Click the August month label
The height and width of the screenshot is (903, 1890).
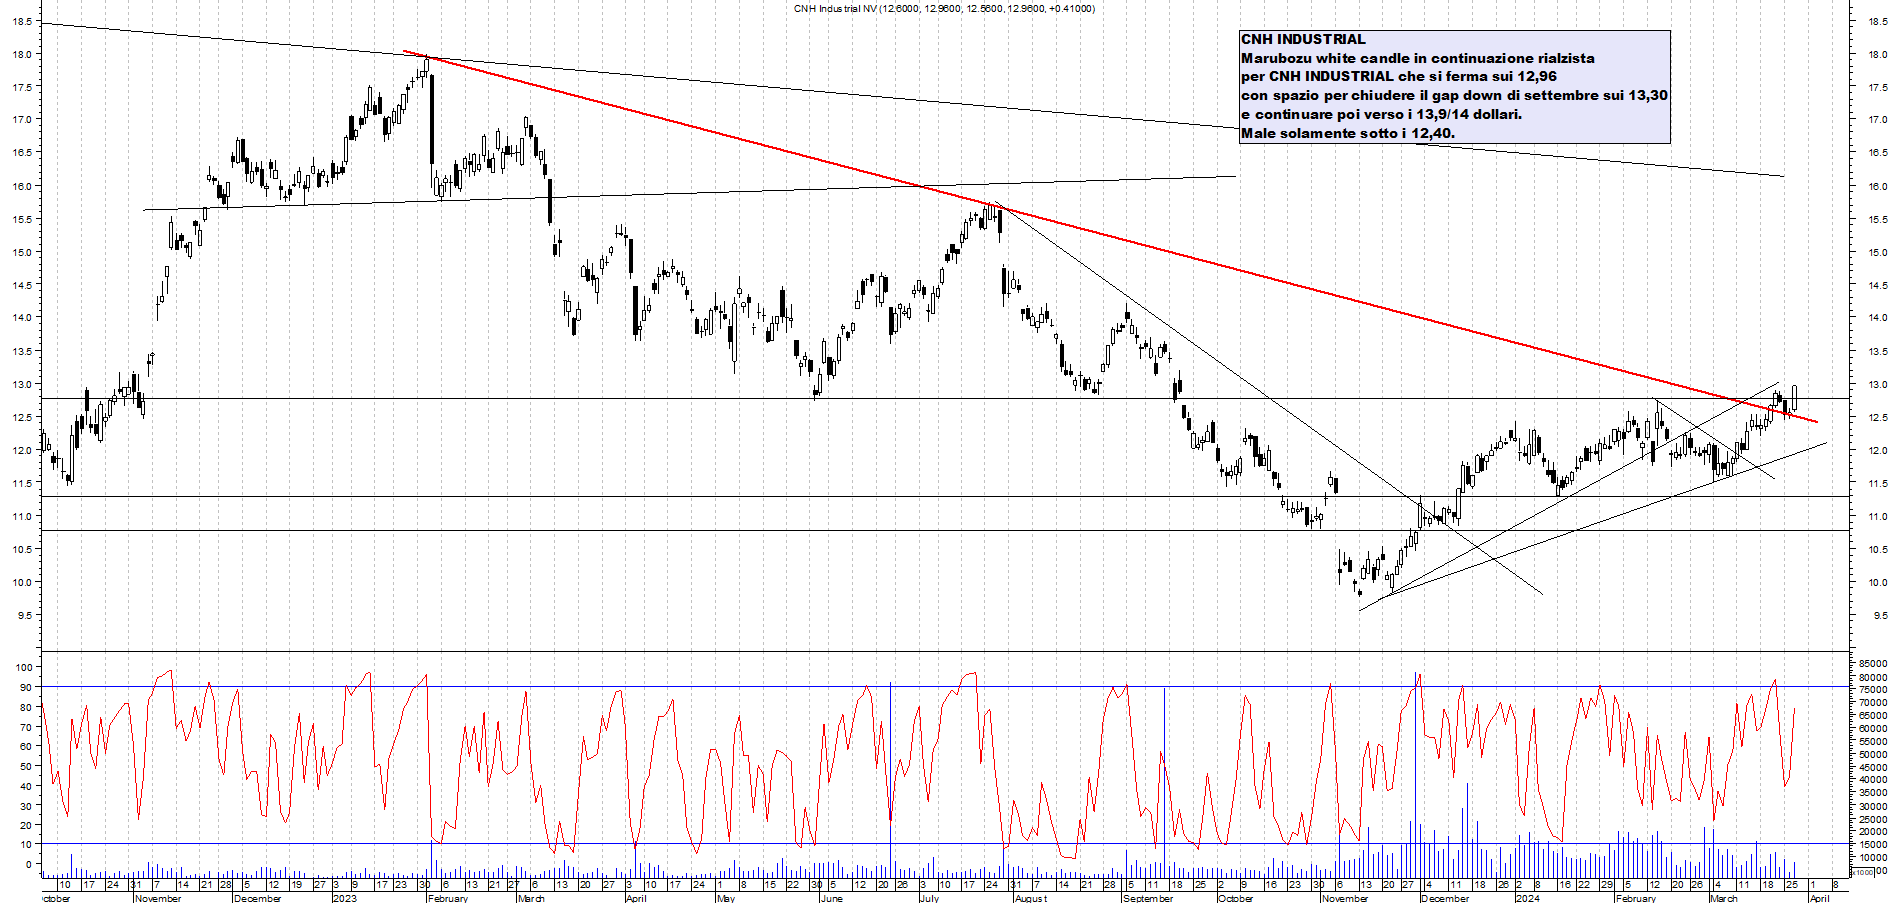pos(1030,898)
